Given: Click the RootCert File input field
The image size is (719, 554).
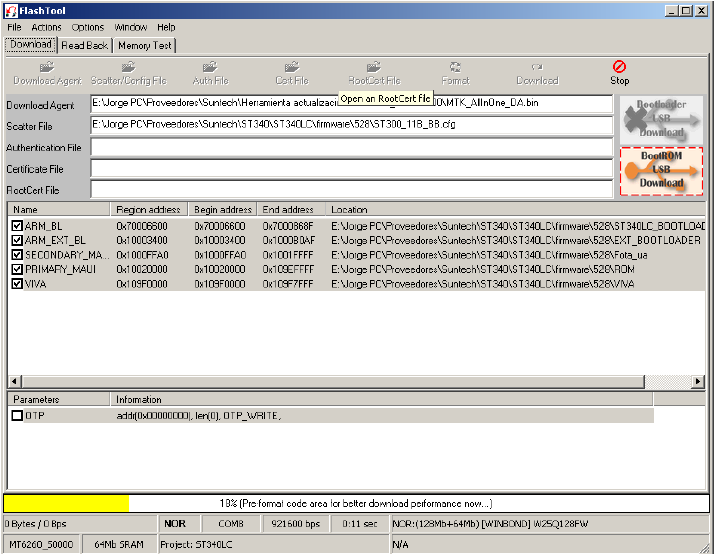Looking at the screenshot, I should pos(351,189).
